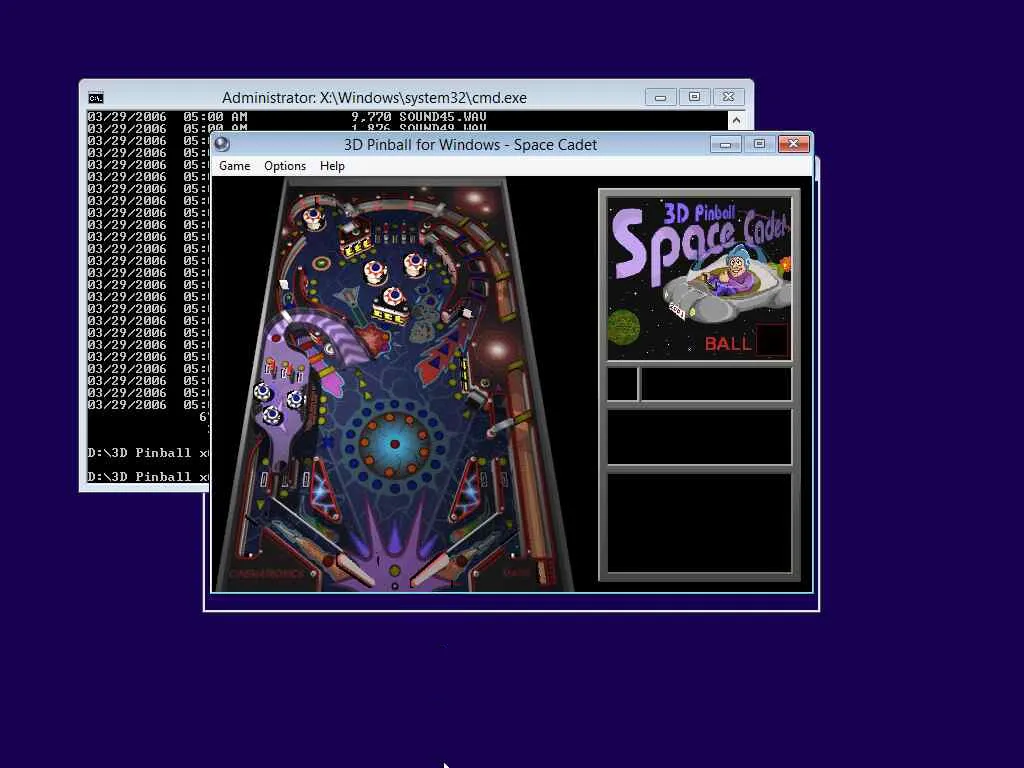Click the 'D:\3D Pinball' prompt line at the bottom of cmd

coord(148,477)
